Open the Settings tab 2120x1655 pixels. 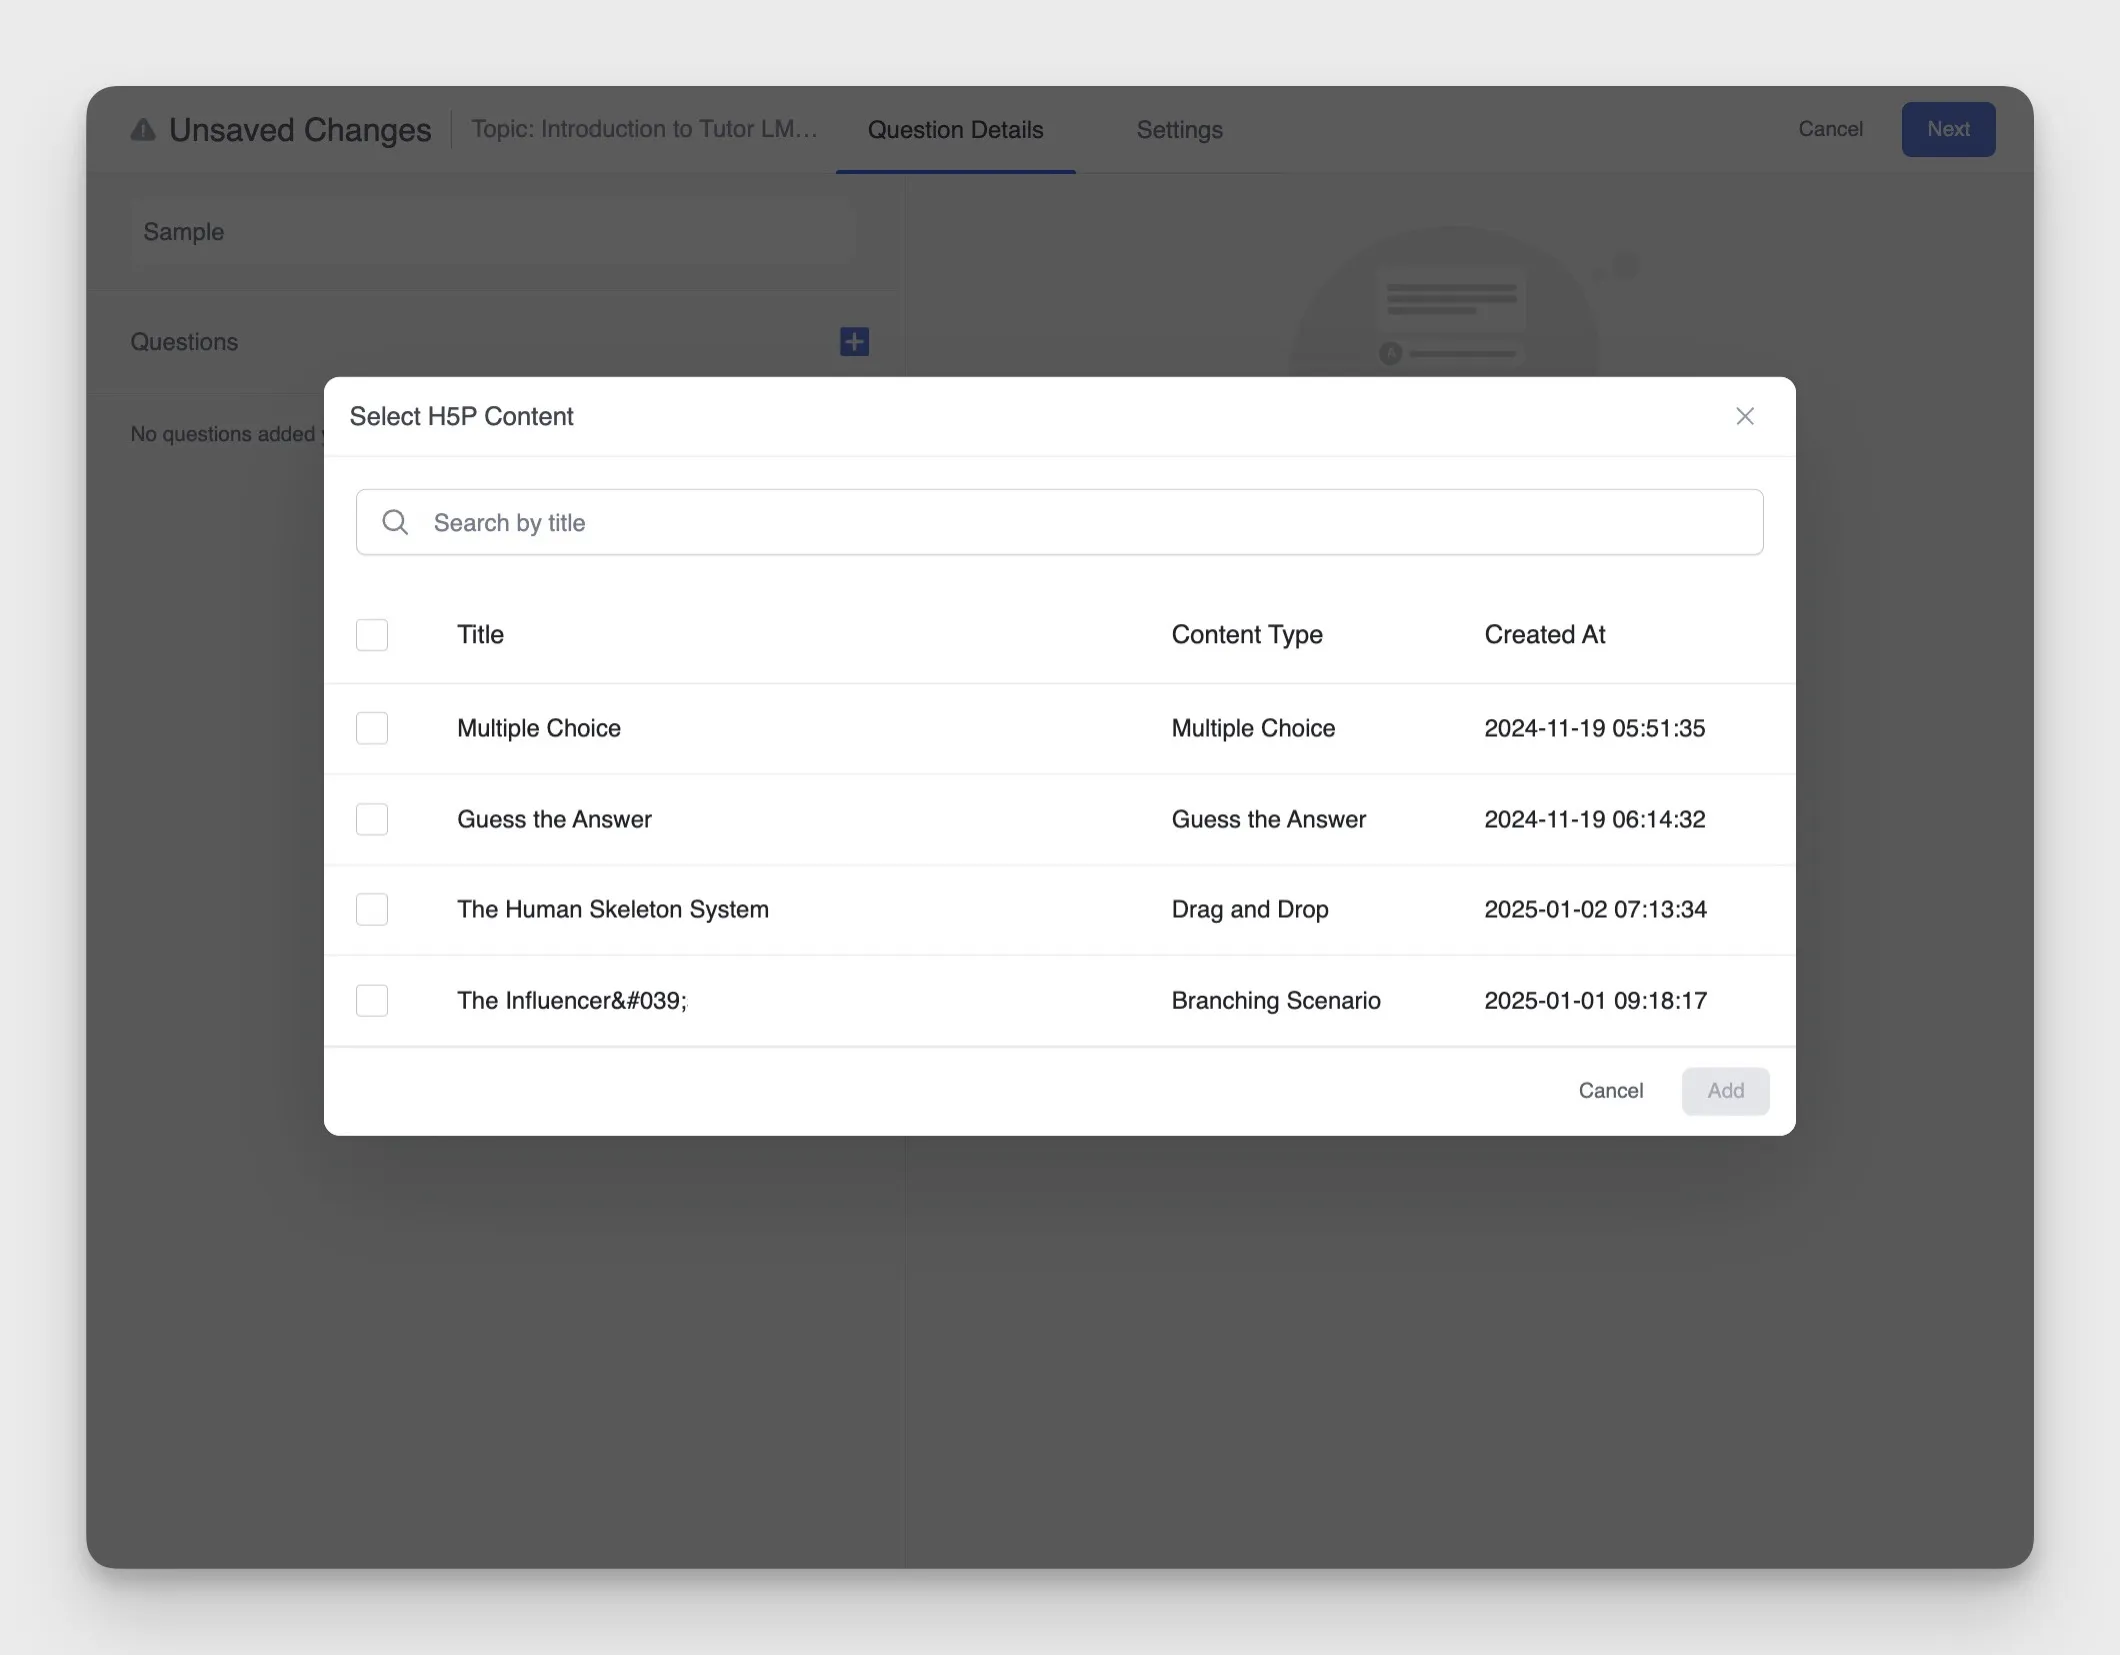point(1179,130)
